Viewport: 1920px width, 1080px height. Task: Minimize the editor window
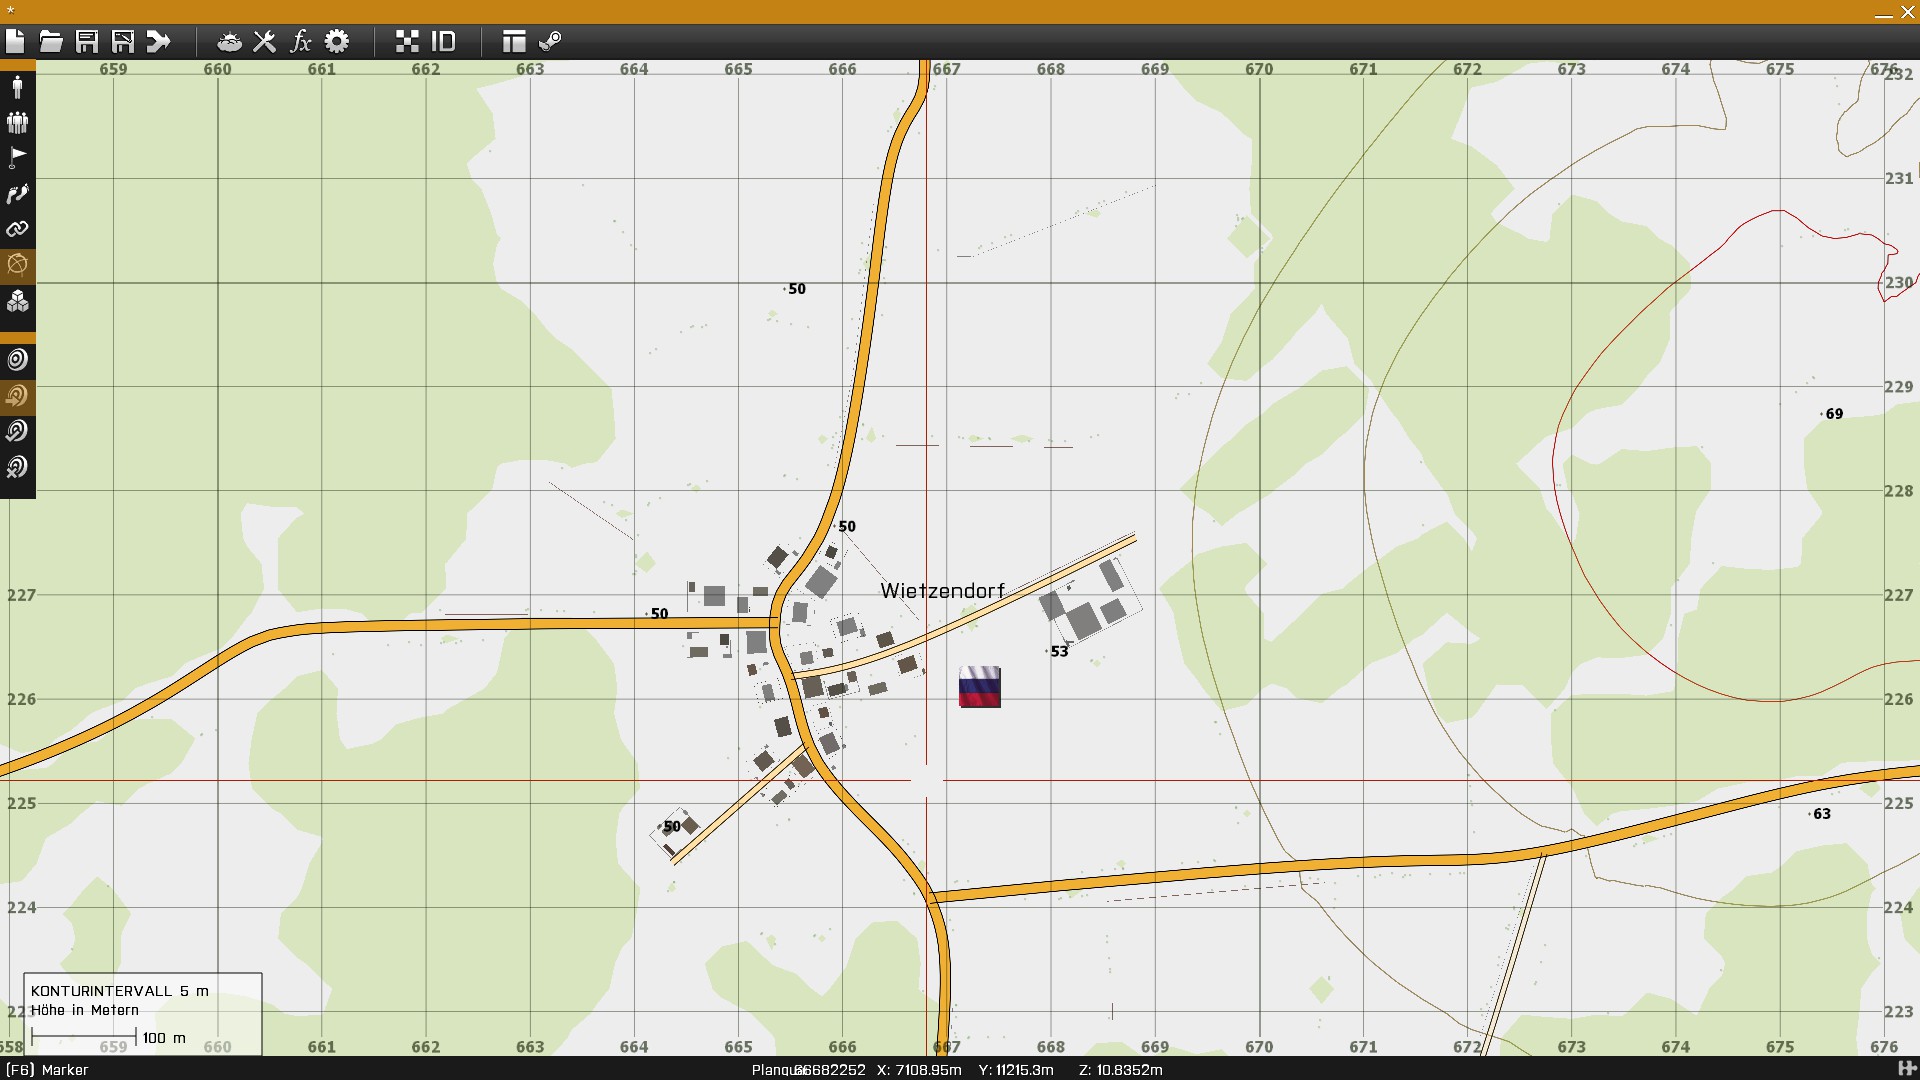coord(1883,13)
